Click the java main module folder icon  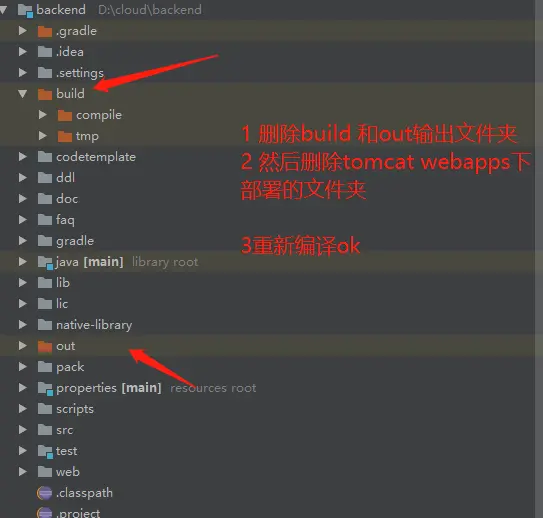click(x=45, y=262)
